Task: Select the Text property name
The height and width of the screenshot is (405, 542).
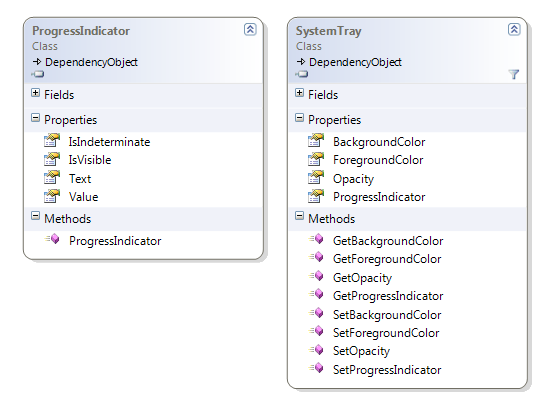Action: [80, 179]
